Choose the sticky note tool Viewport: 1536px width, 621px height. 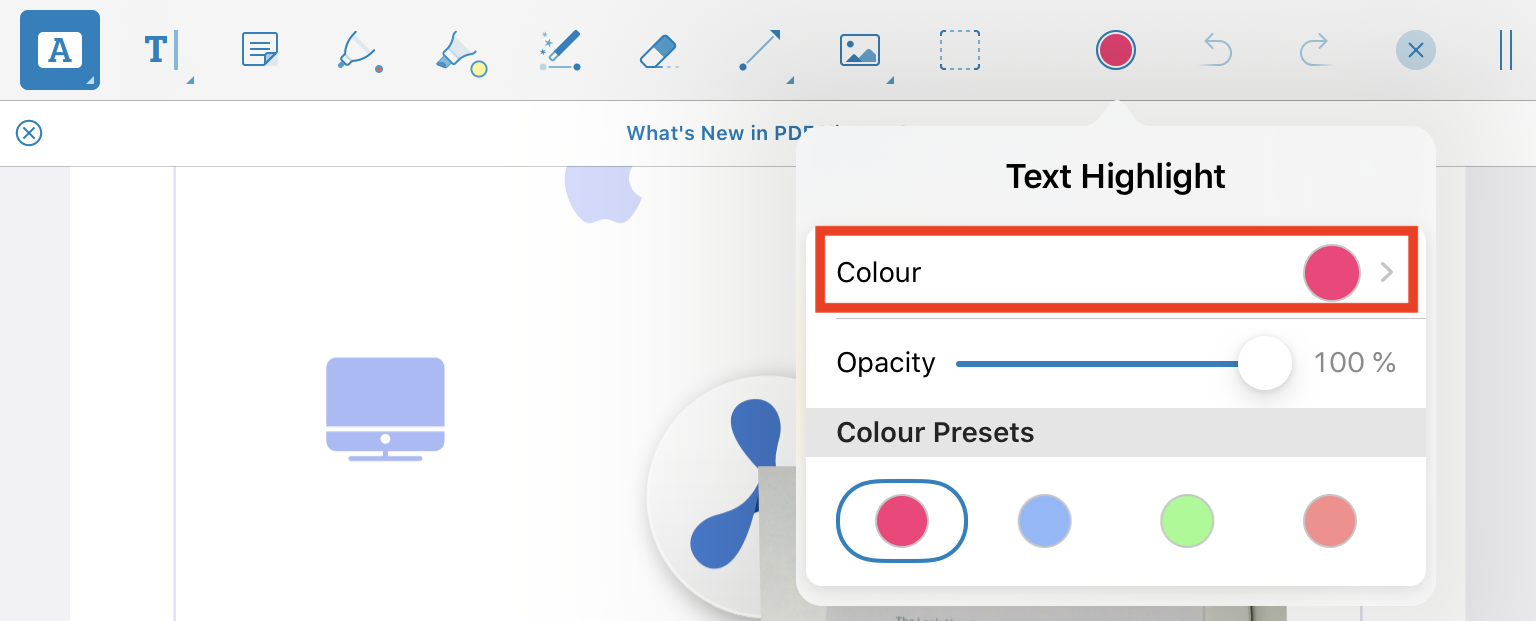[260, 50]
